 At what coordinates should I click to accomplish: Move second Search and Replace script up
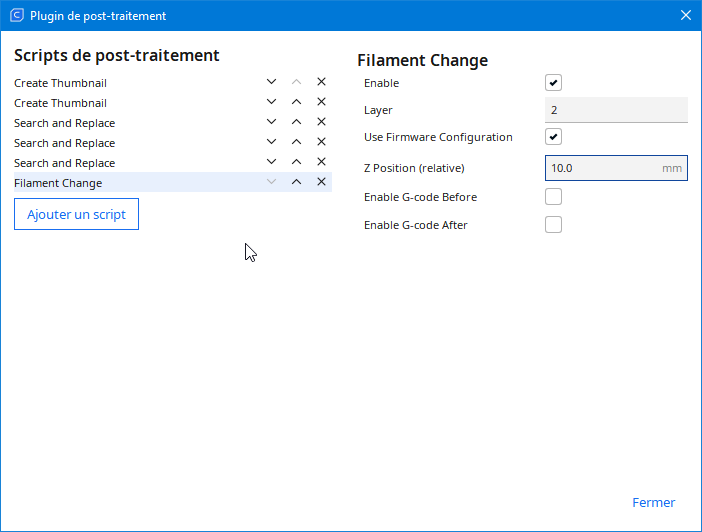click(296, 142)
